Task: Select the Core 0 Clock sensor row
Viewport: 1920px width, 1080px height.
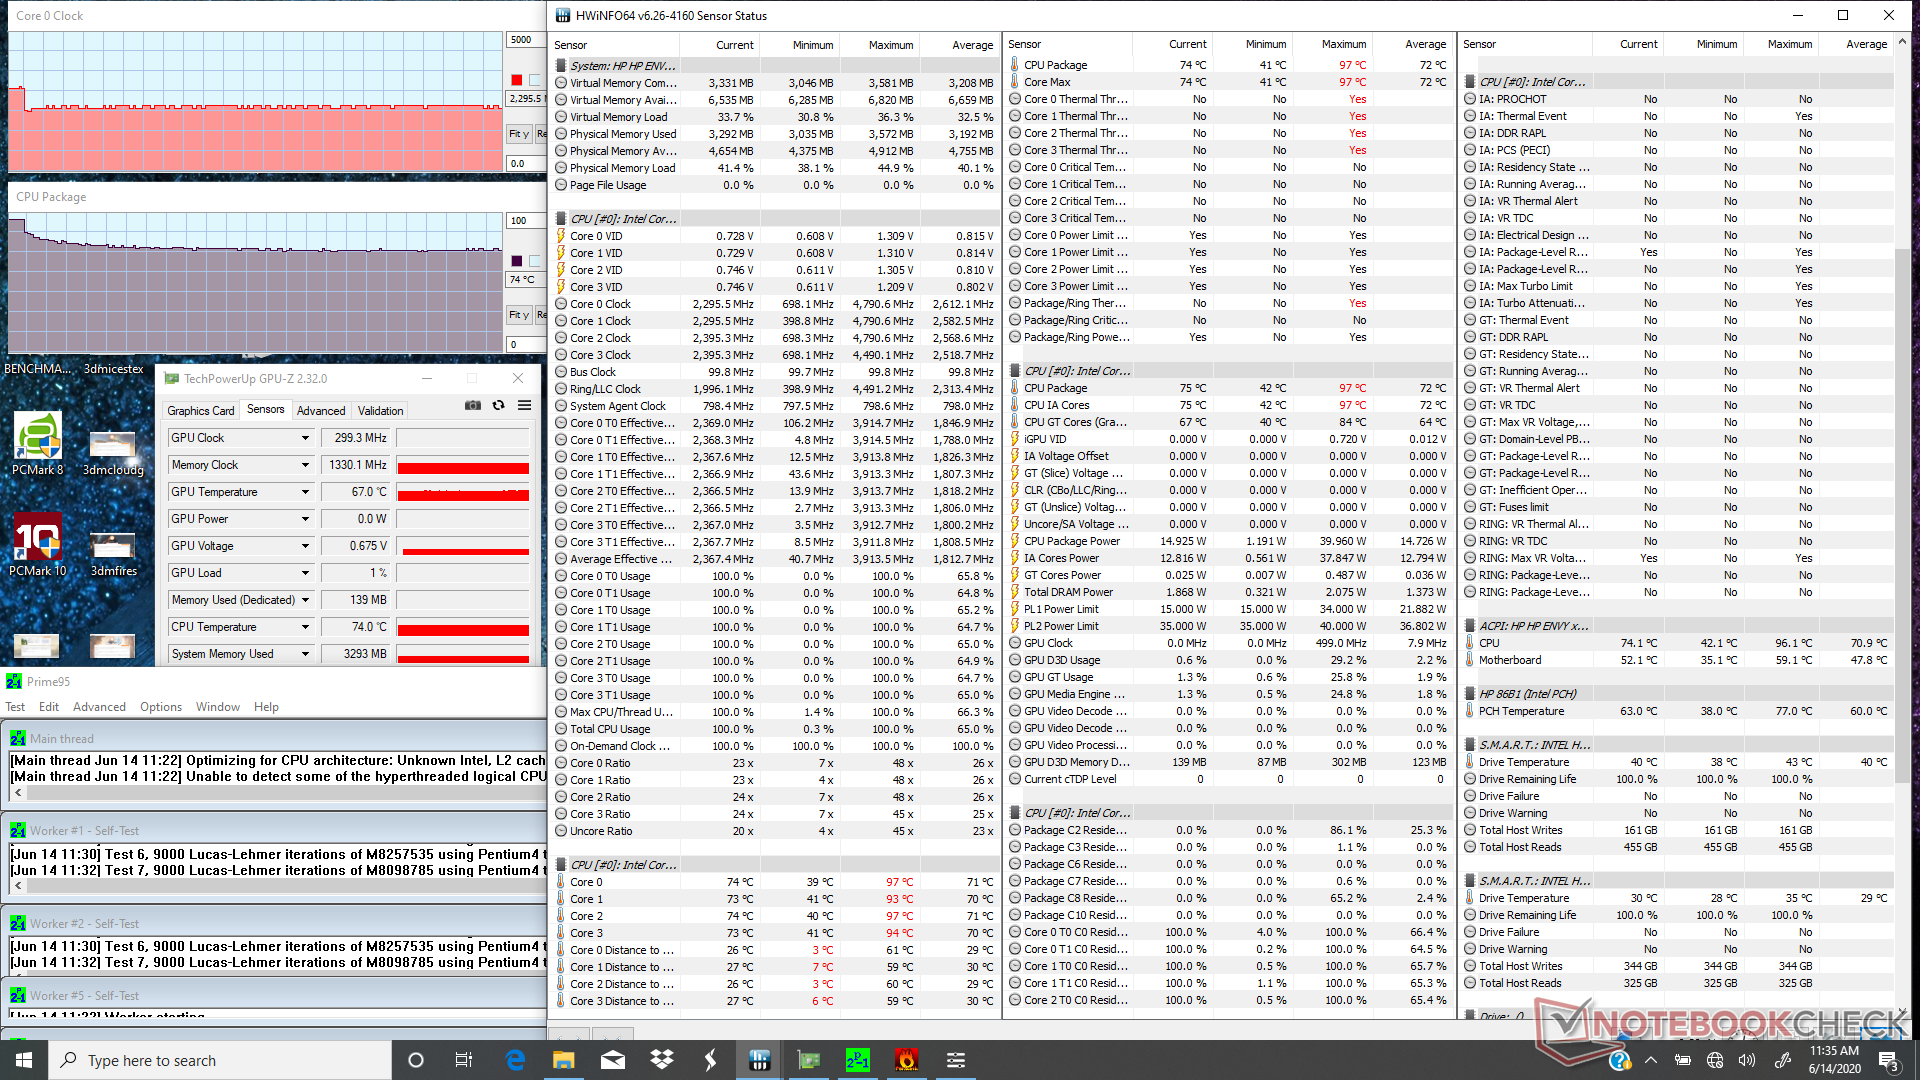Action: click(x=776, y=304)
